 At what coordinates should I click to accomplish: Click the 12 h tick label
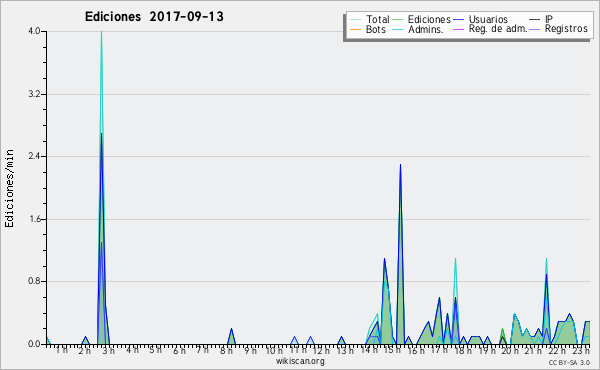[x=321, y=350]
